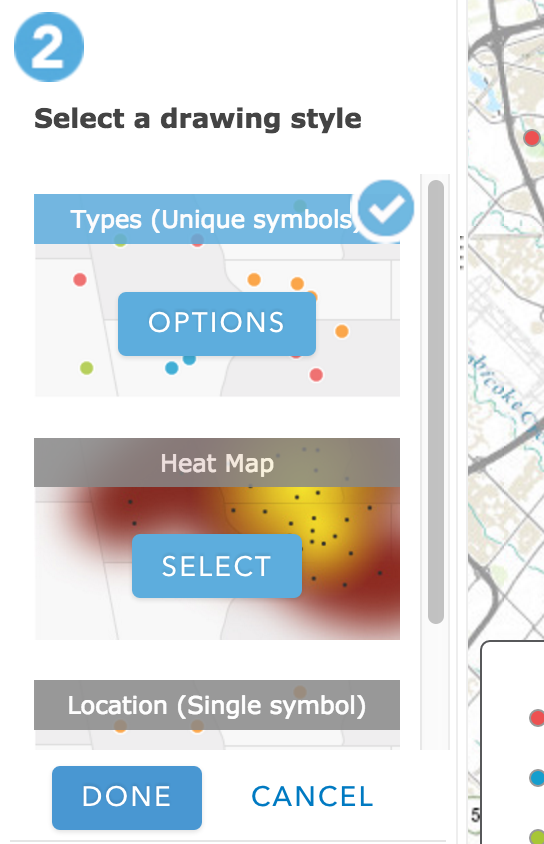Toggle the Types style selected checkmark
This screenshot has height=844, width=544.
click(x=386, y=208)
